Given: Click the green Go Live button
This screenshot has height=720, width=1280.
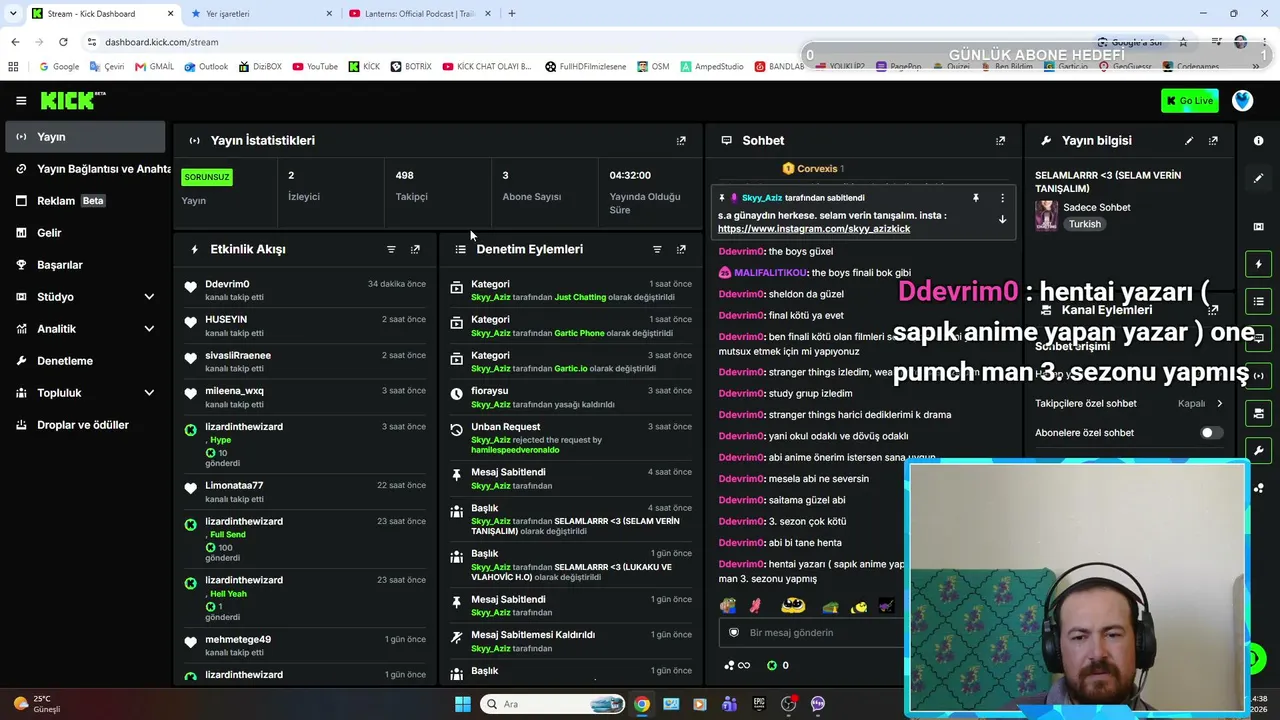Looking at the screenshot, I should pos(1190,100).
